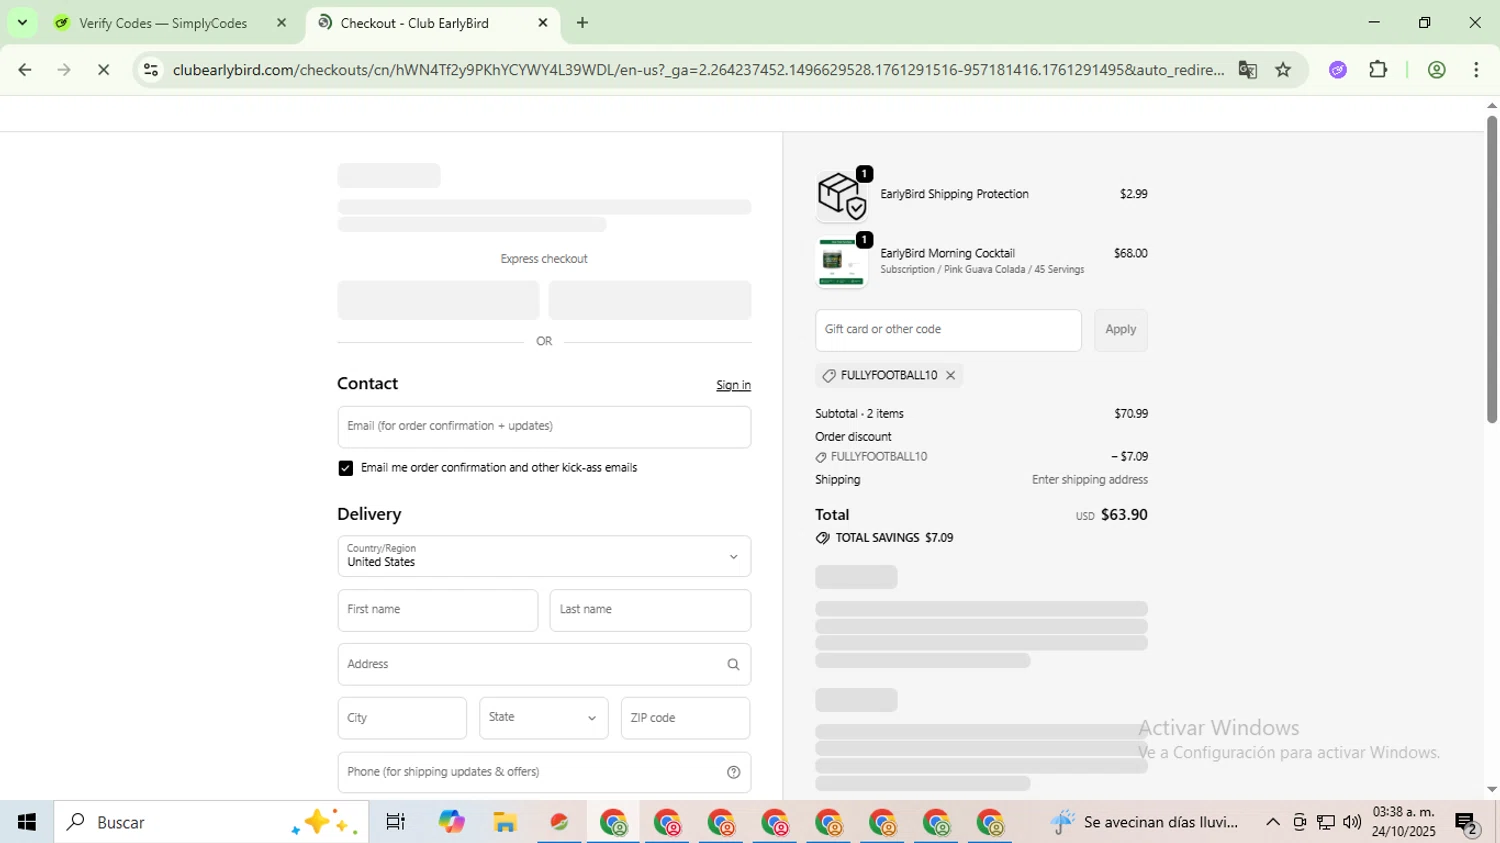Uncheck Email me order confirmation checkbox
This screenshot has height=843, width=1500.
(x=345, y=468)
